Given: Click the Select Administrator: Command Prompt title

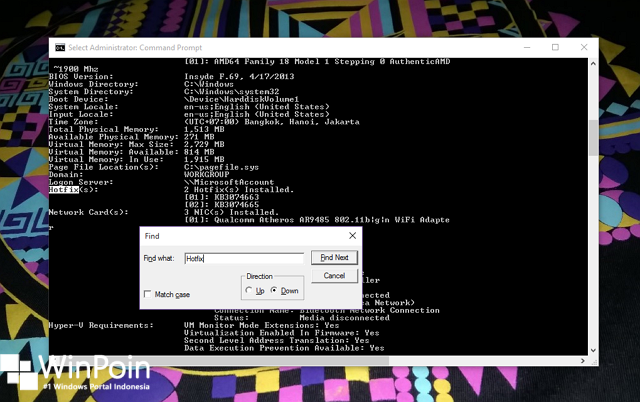Looking at the screenshot, I should pos(135,47).
